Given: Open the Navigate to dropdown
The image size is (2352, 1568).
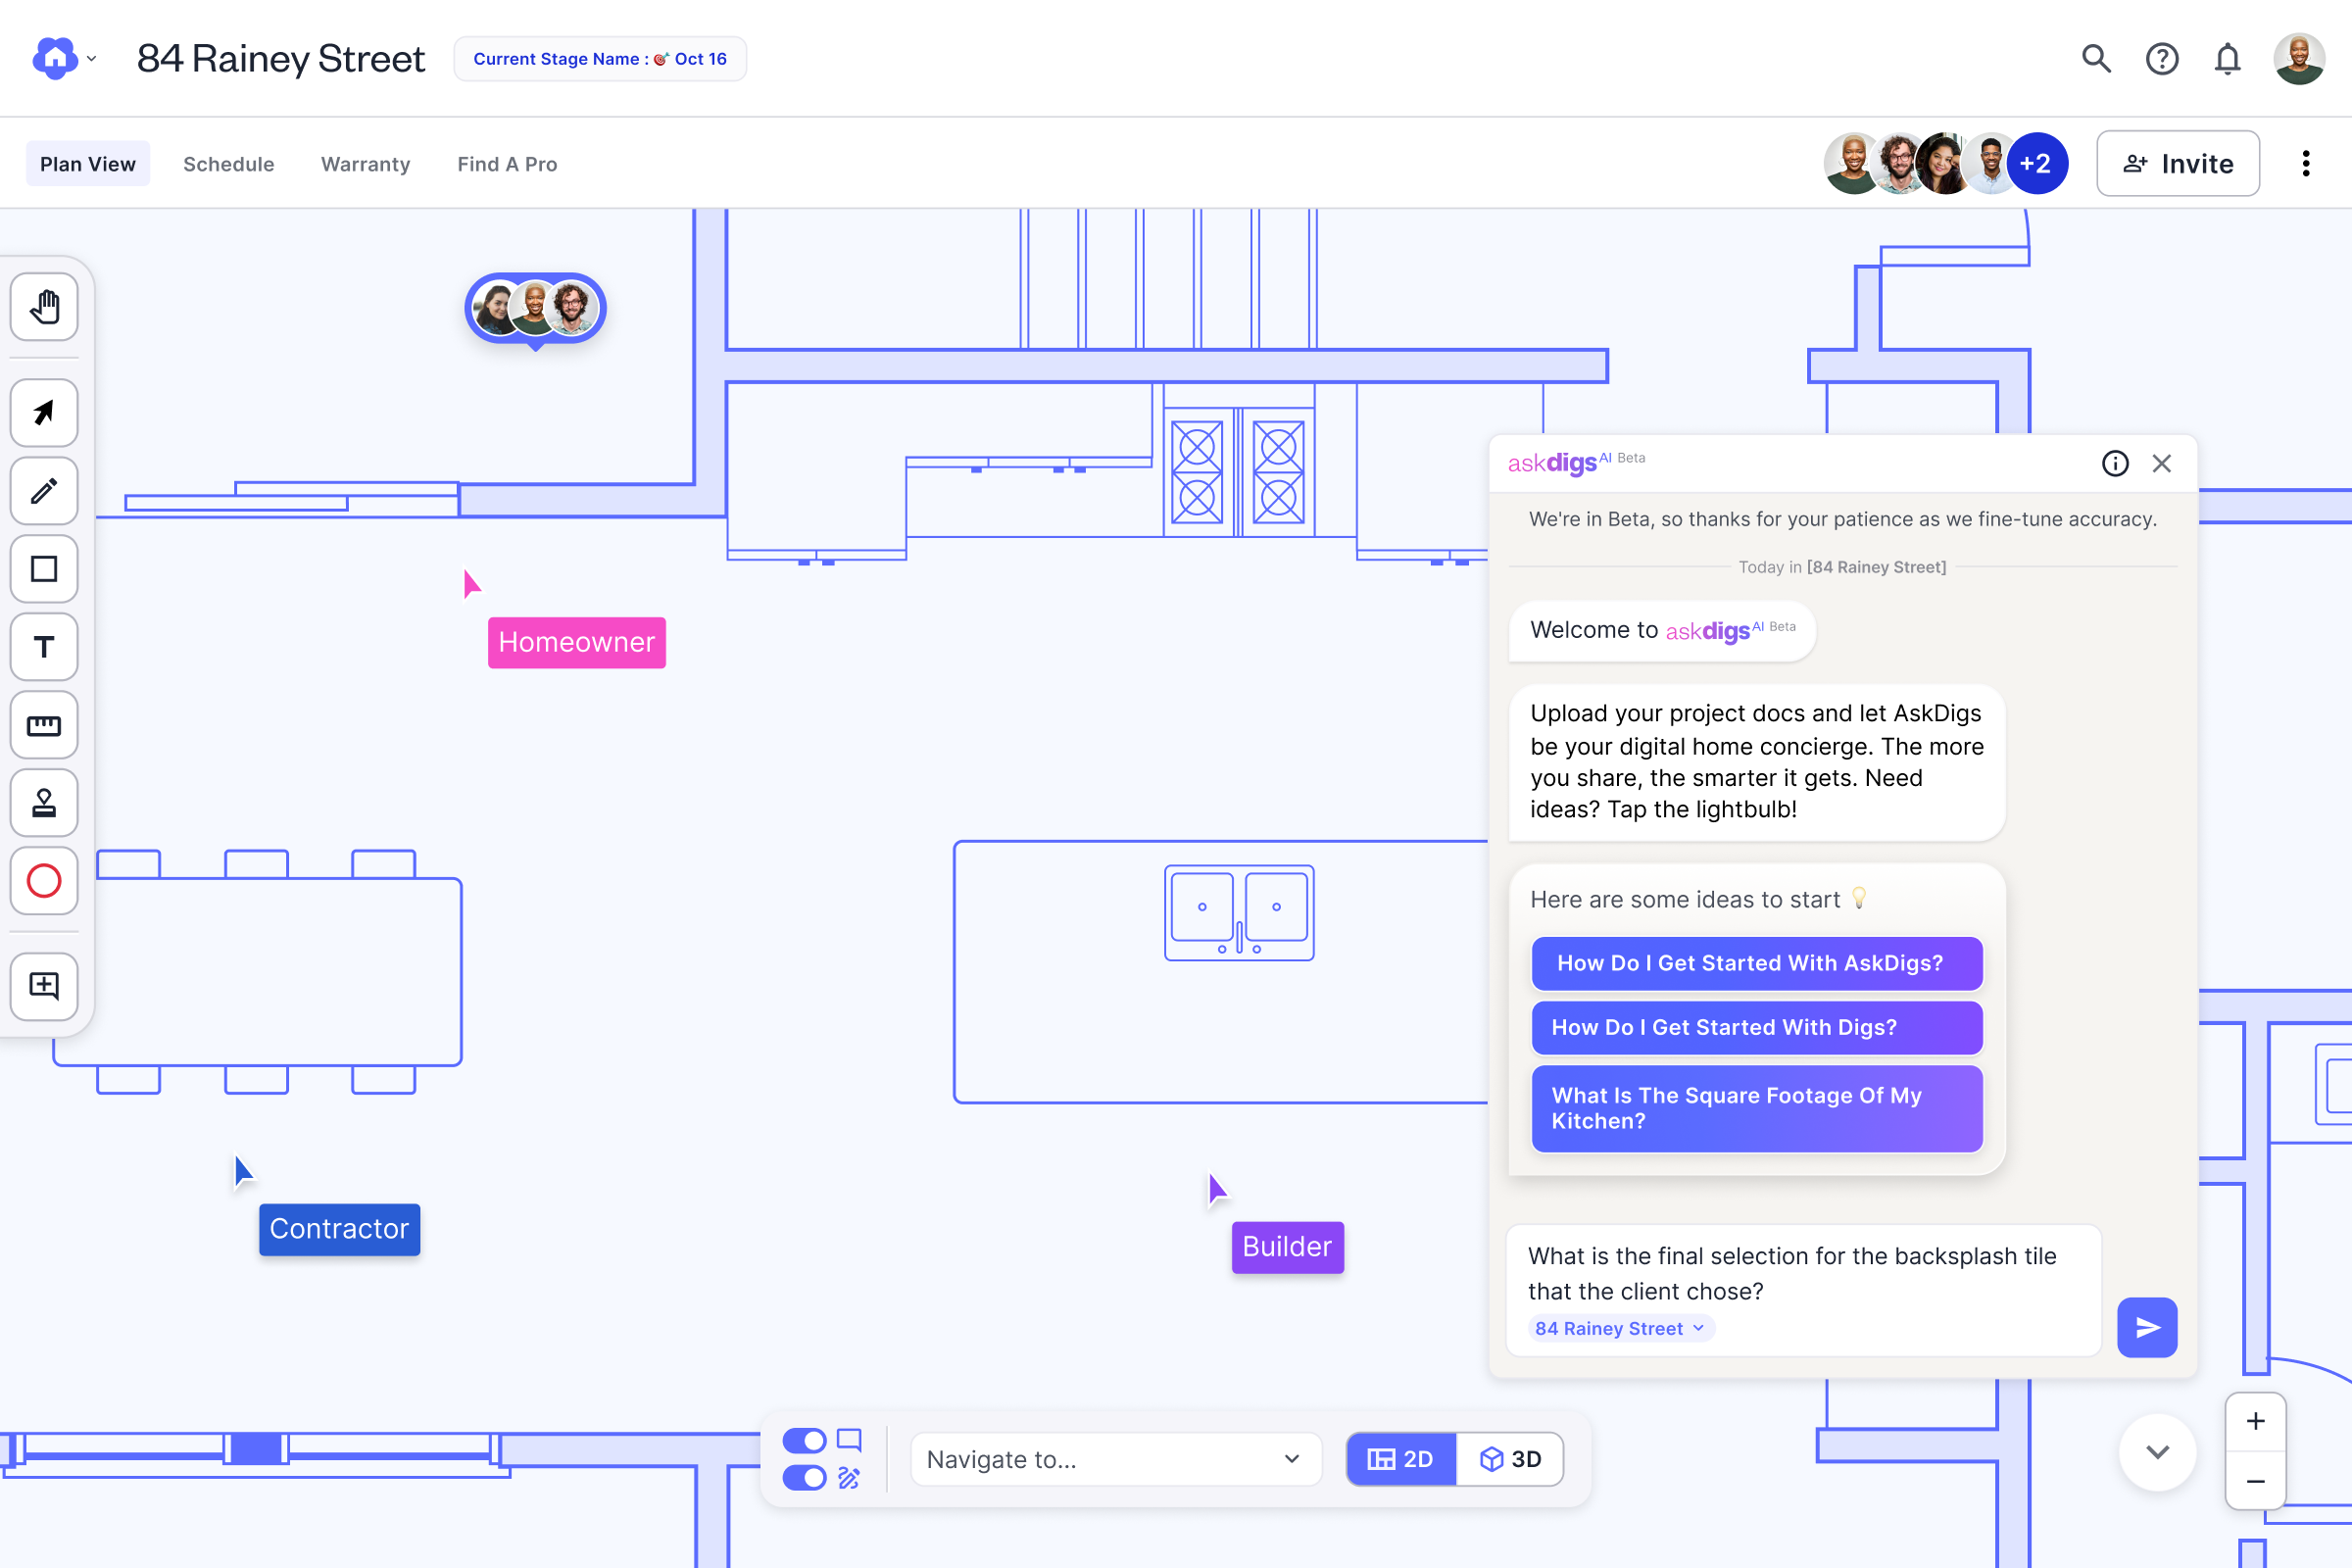Looking at the screenshot, I should [1114, 1459].
